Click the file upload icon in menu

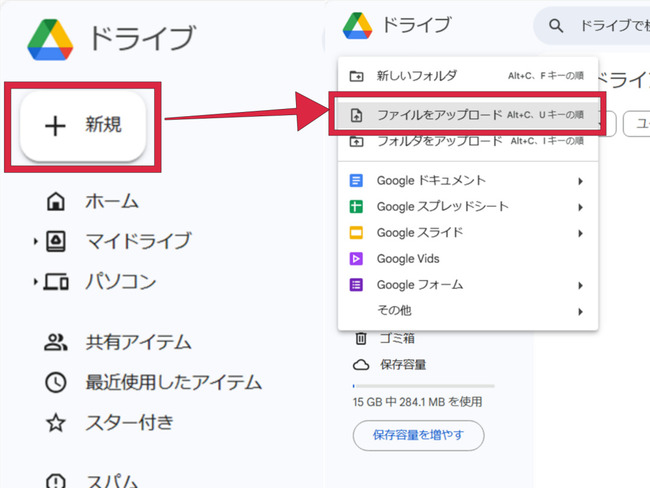[357, 115]
